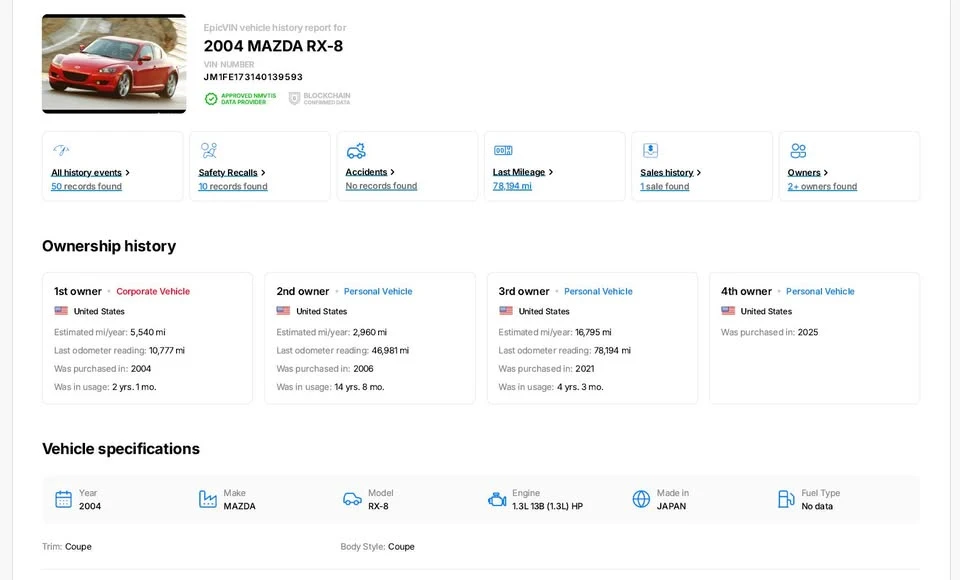Click the VIN number JM1FE173140139593
The width and height of the screenshot is (960, 580).
[253, 77]
